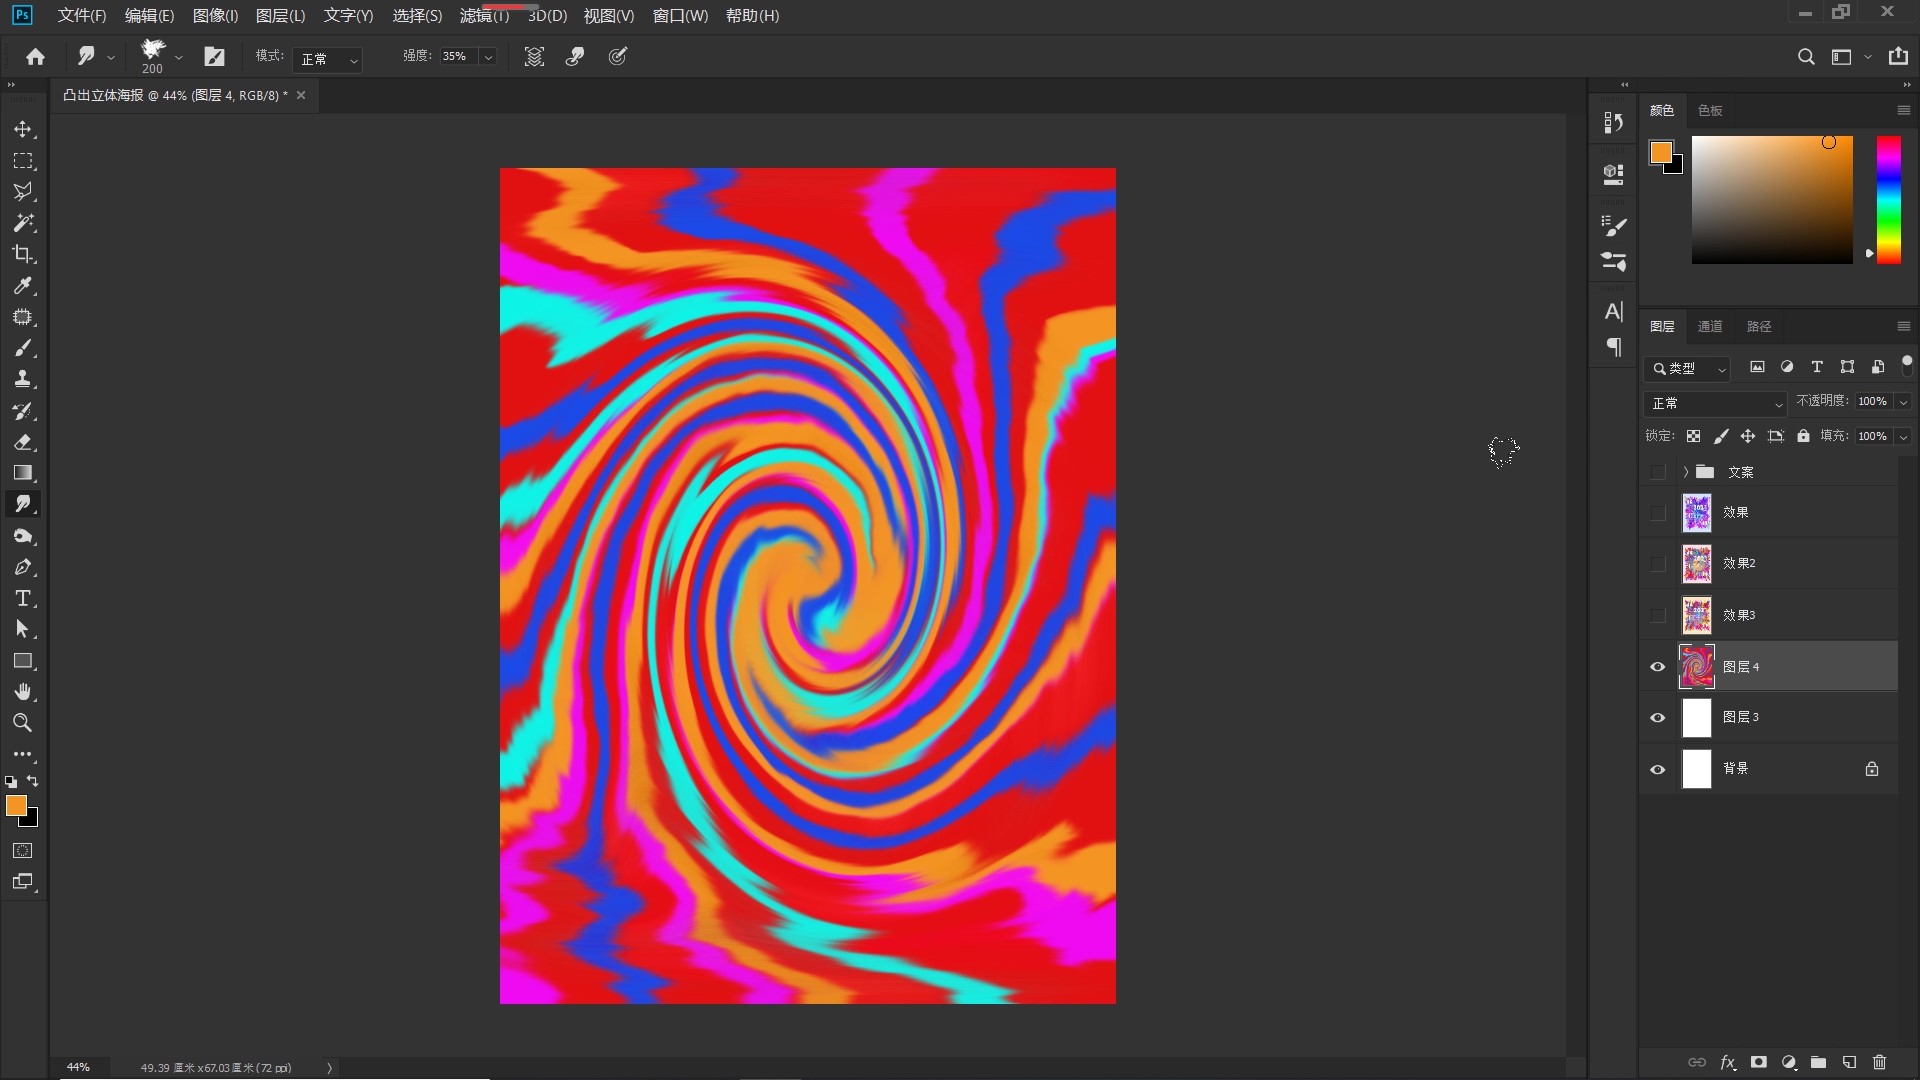Select the Zoom tool
Viewport: 1920px width, 1080px height.
tap(23, 723)
